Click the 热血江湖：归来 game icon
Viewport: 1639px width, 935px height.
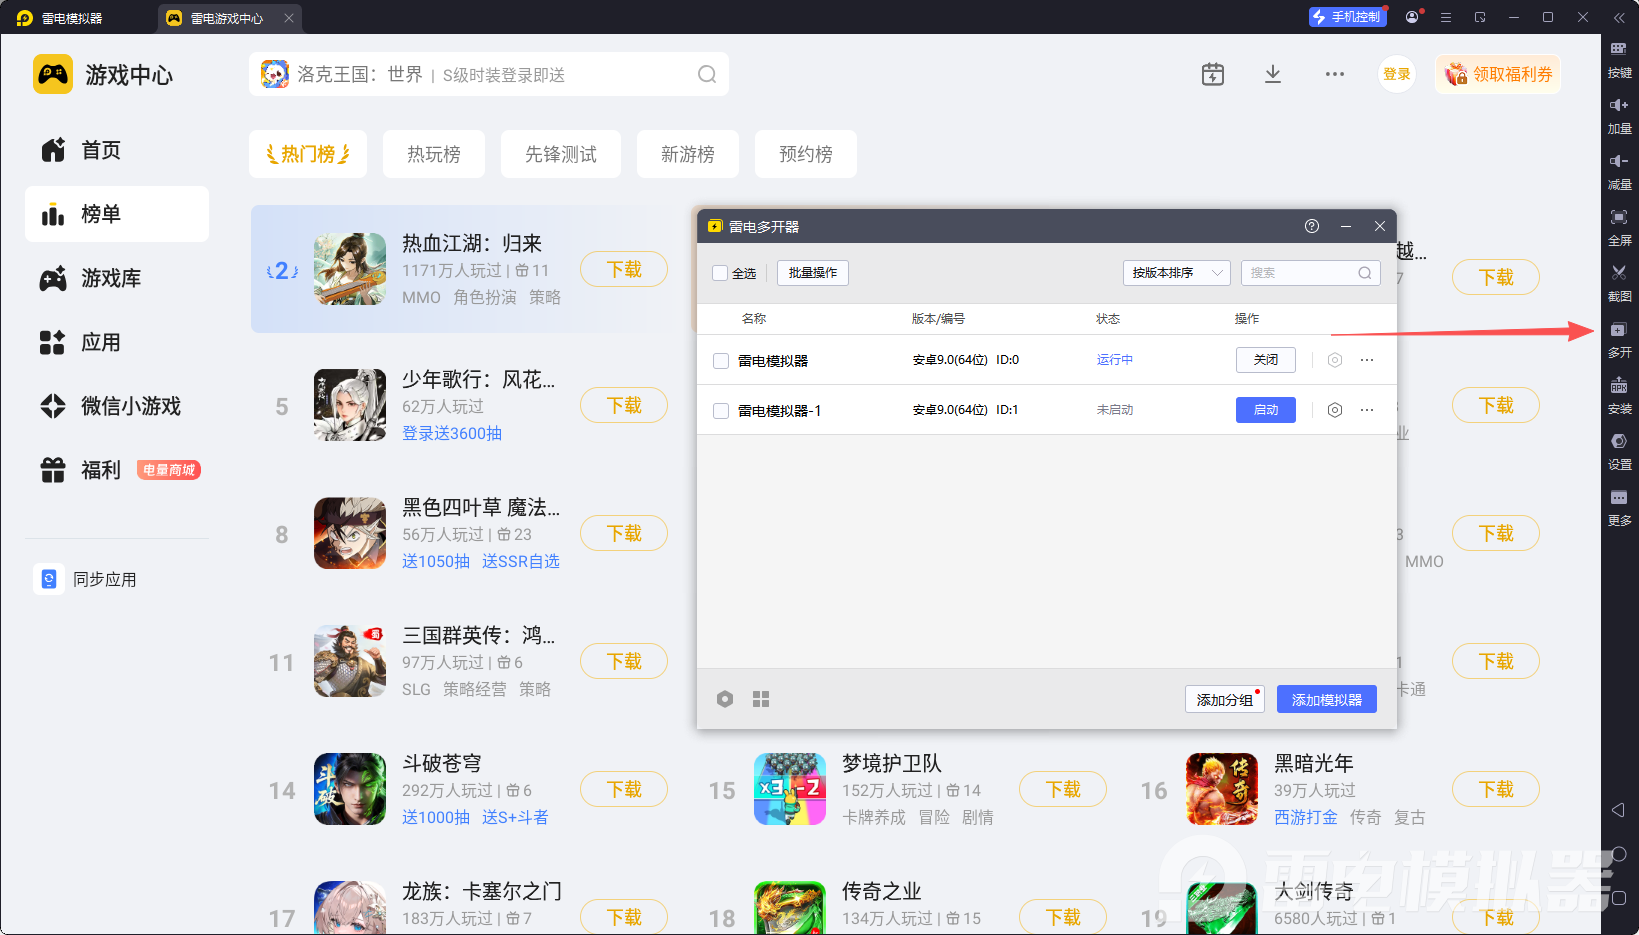(350, 269)
